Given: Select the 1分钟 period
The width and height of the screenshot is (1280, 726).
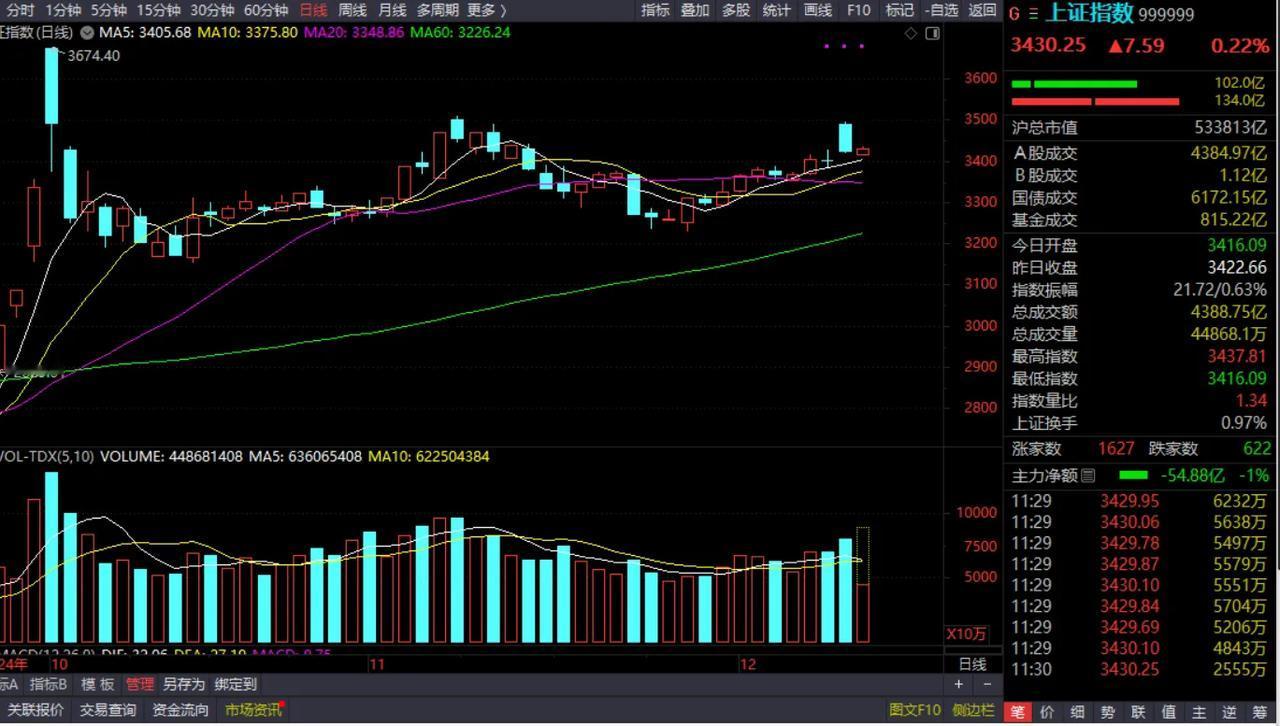Looking at the screenshot, I should coord(62,10).
